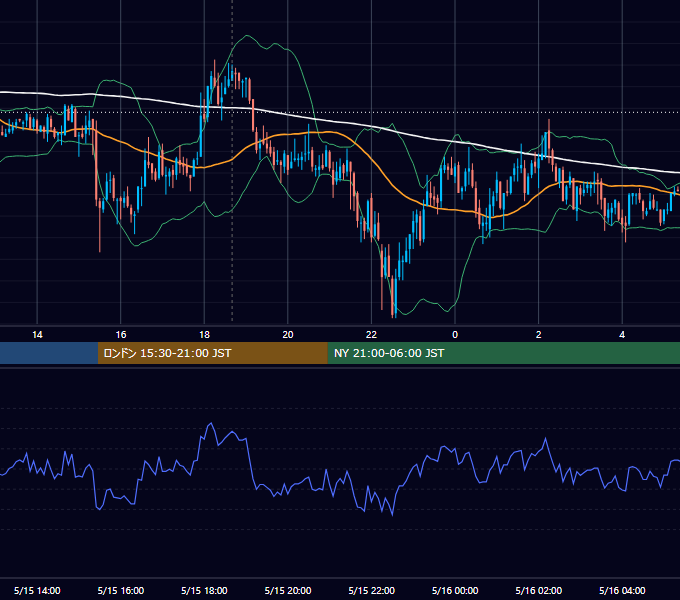Click the 4 hour label on price chart axis
The height and width of the screenshot is (600, 680).
[x=622, y=335]
